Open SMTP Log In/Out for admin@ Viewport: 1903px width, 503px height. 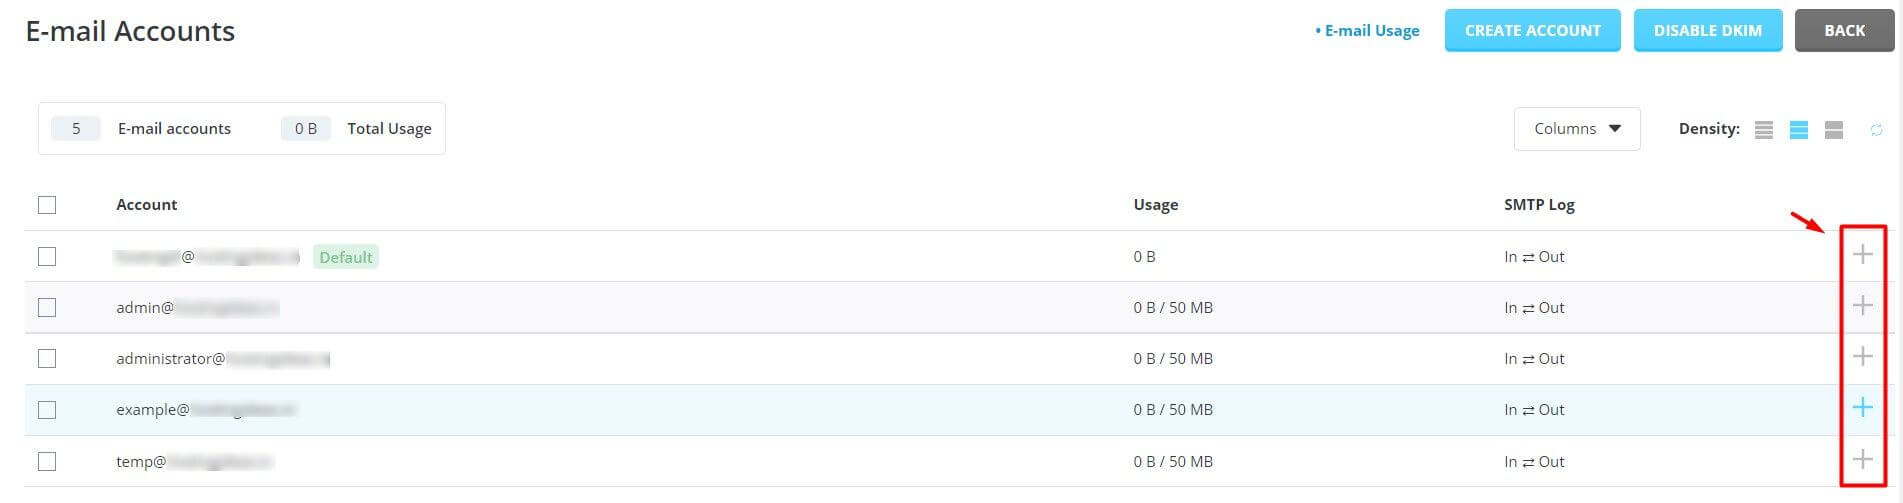(1534, 308)
